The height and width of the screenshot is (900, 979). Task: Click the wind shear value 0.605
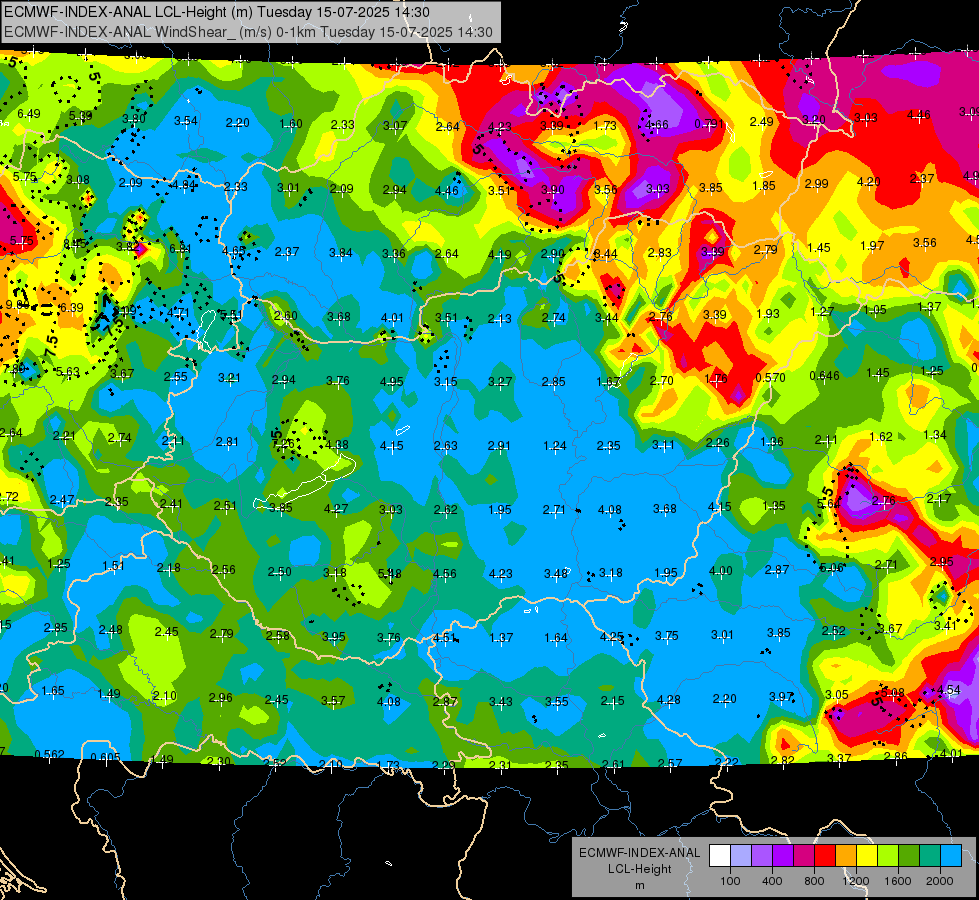105,757
